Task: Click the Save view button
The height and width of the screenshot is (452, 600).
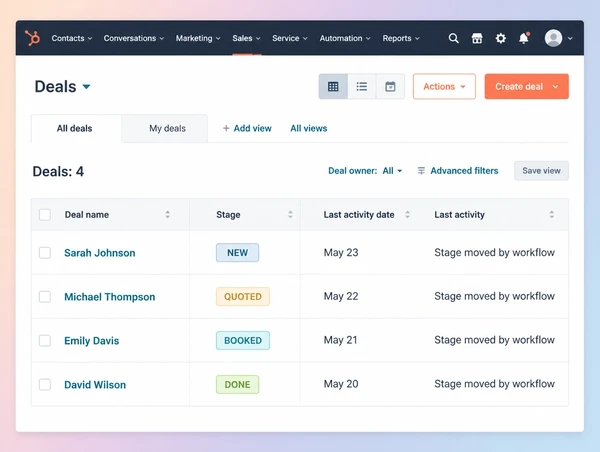Action: (x=541, y=171)
